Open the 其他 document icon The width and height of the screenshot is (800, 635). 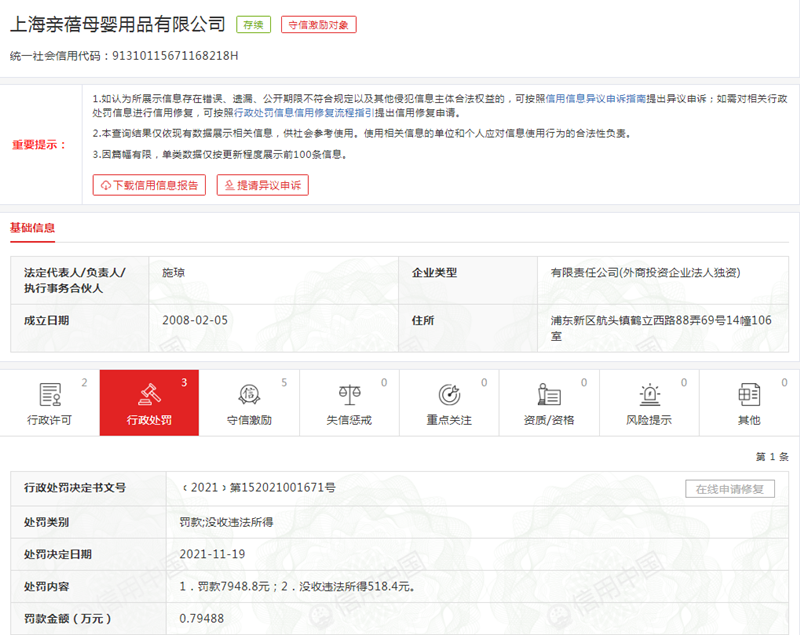point(749,394)
